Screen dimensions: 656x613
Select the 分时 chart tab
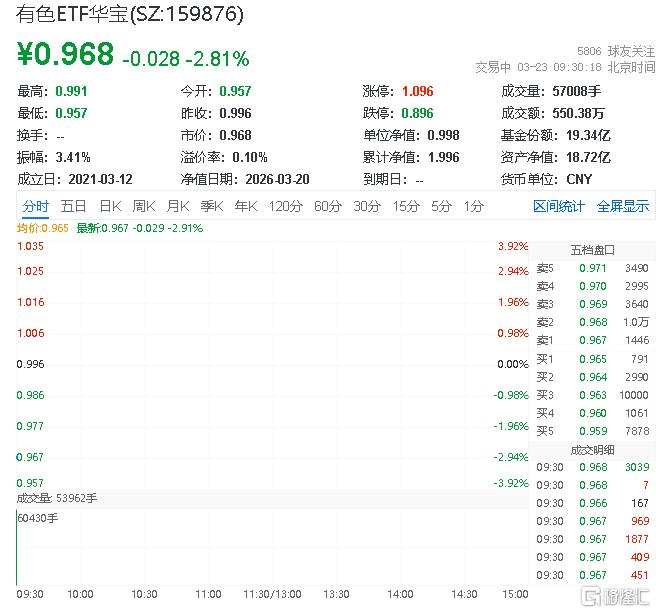click(x=36, y=206)
